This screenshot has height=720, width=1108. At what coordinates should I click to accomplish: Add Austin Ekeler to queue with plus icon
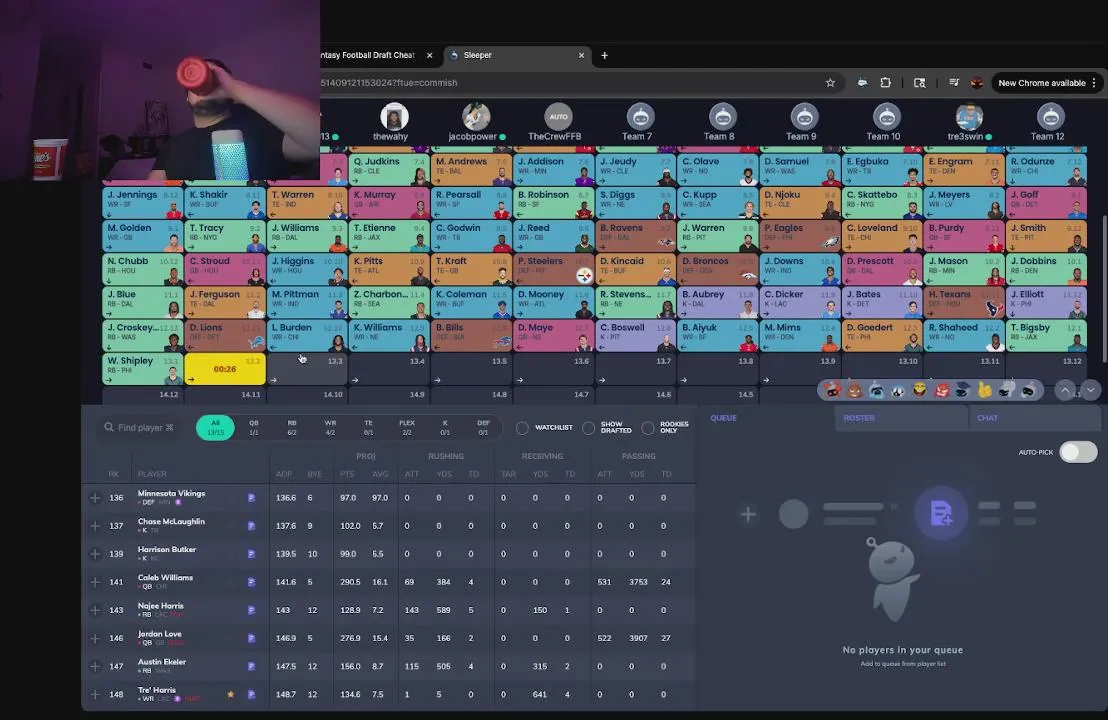pos(95,666)
